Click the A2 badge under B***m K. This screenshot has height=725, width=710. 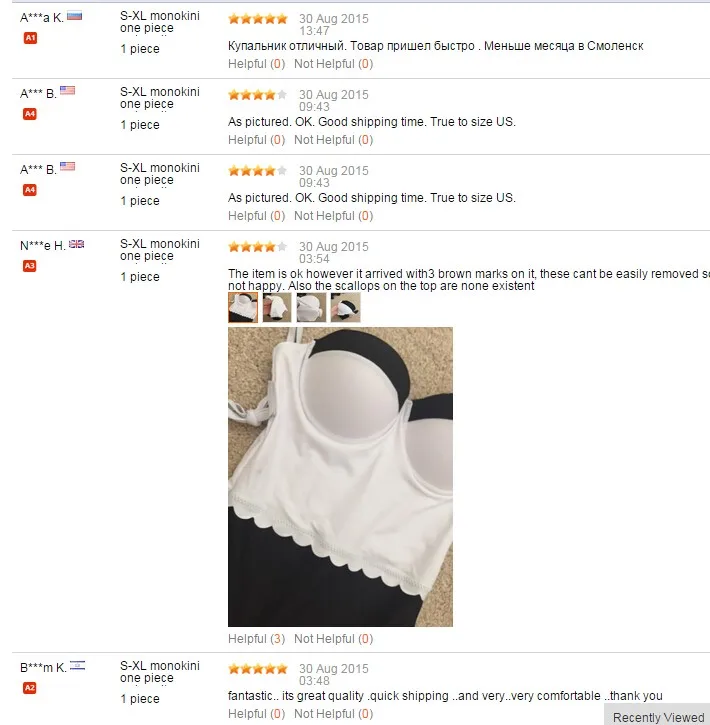pos(30,688)
